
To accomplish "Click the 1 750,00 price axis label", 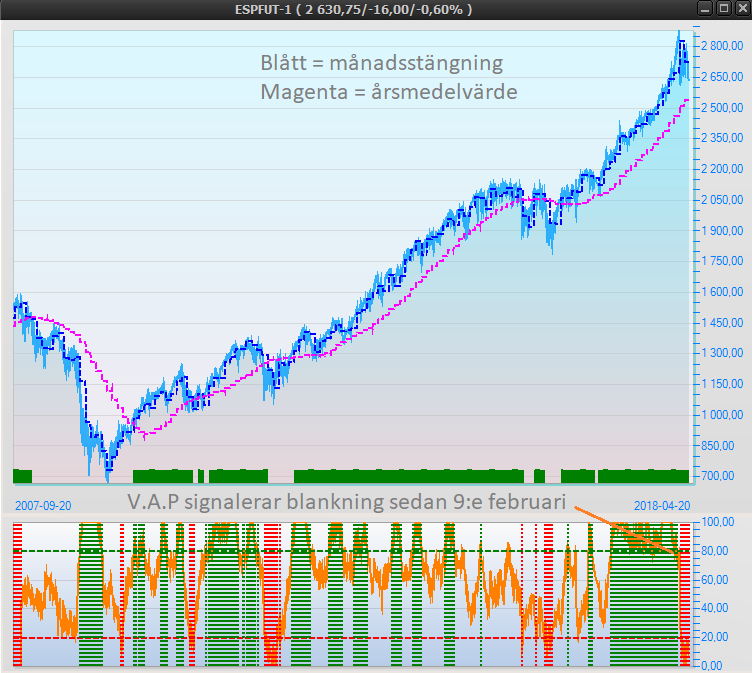I will [x=722, y=261].
